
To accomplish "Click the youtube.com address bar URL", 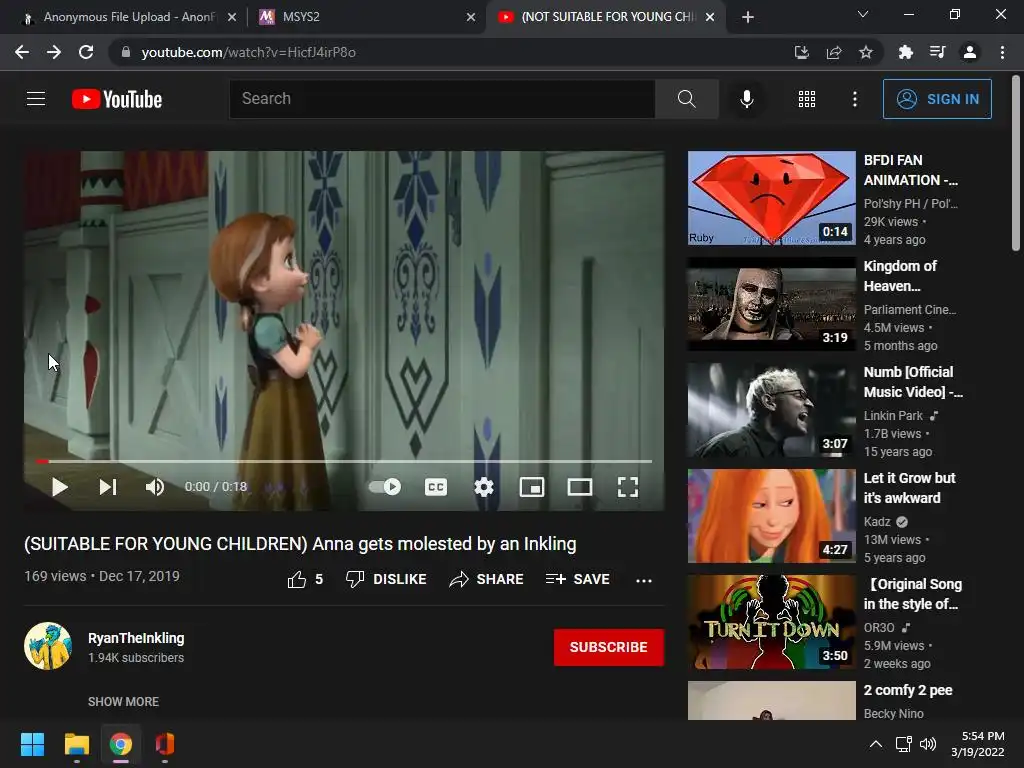I will click(x=248, y=52).
